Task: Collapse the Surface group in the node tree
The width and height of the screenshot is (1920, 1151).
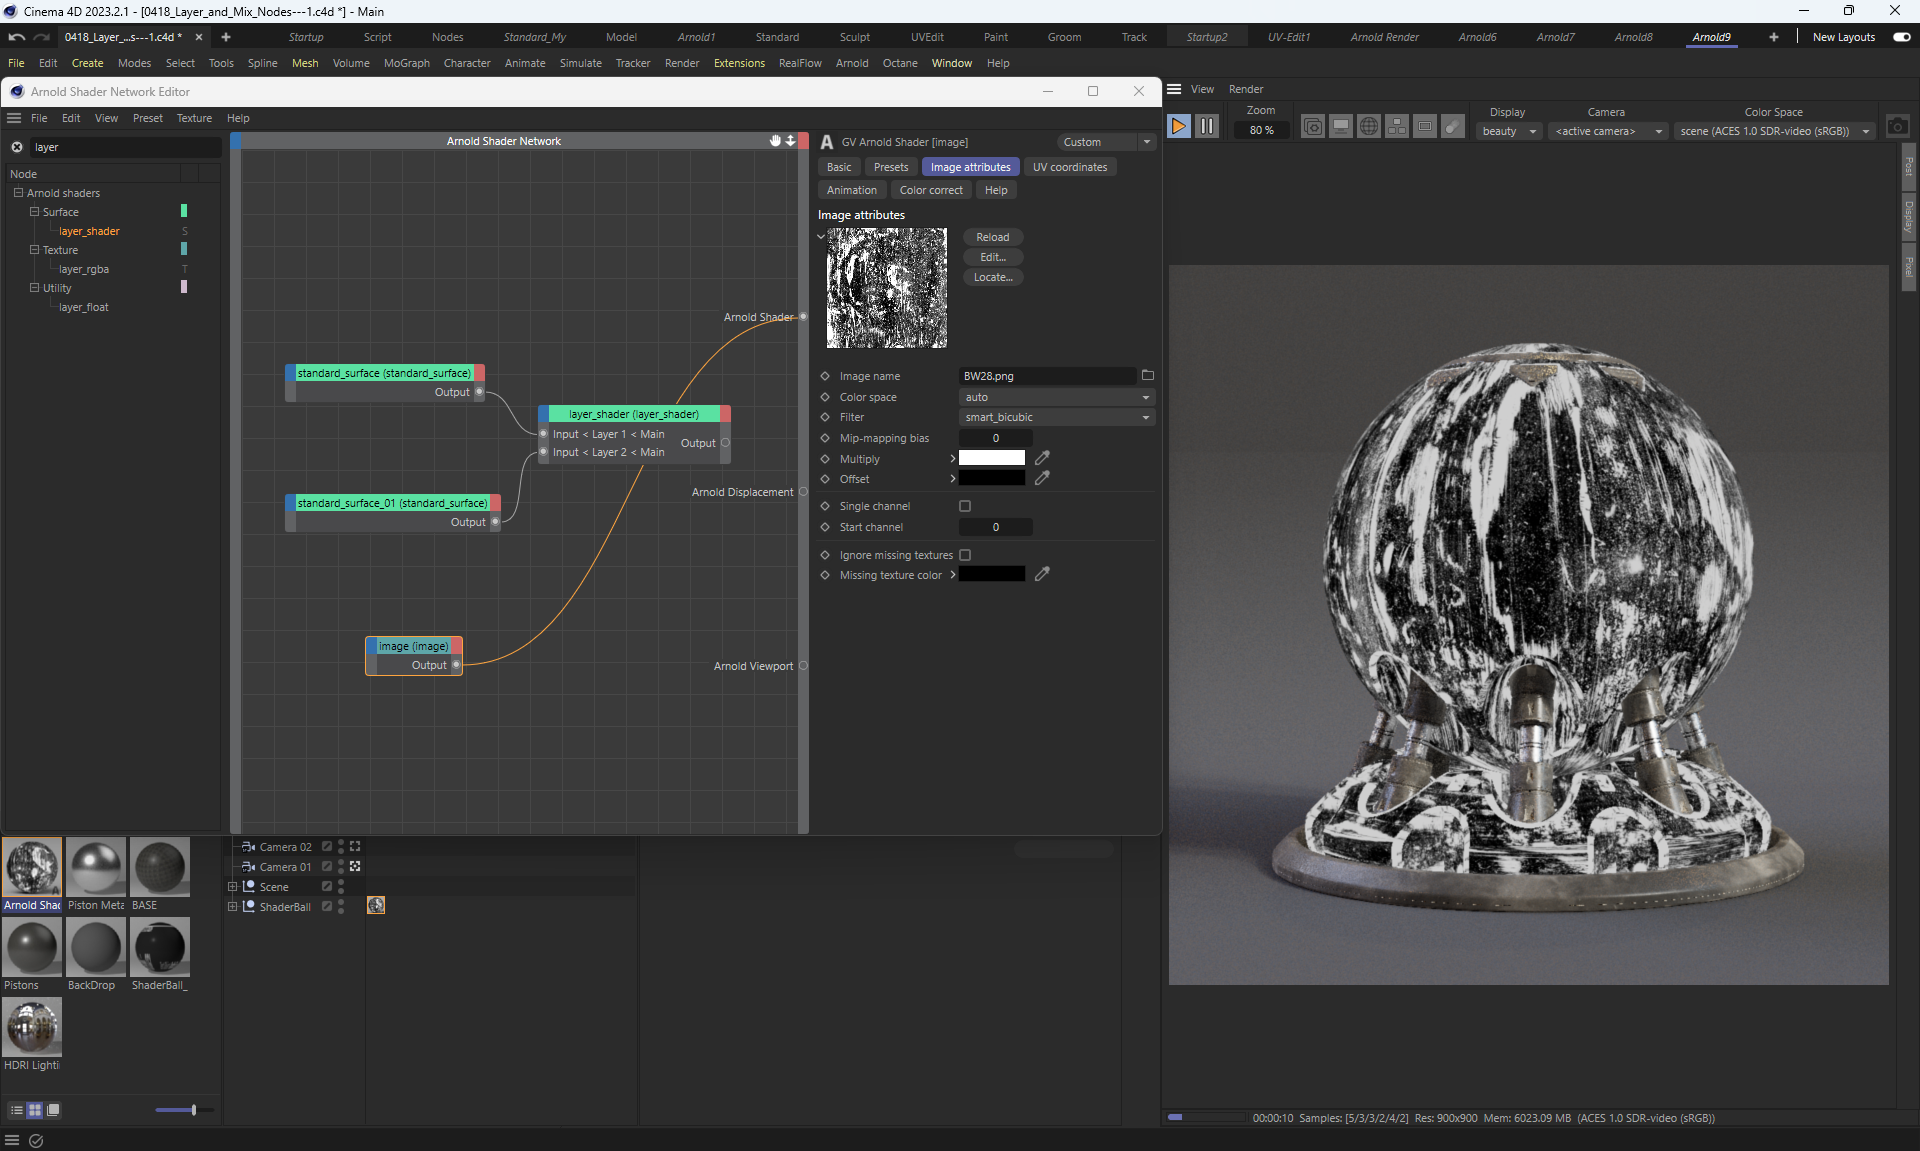Action: [x=34, y=212]
